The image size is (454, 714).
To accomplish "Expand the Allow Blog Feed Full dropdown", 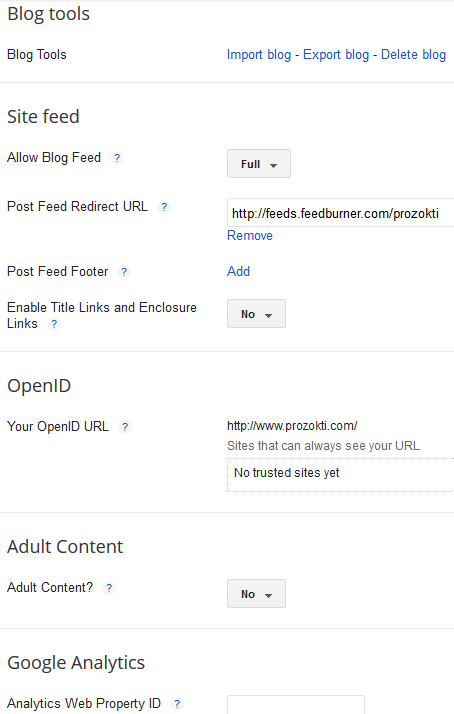I will (259, 163).
